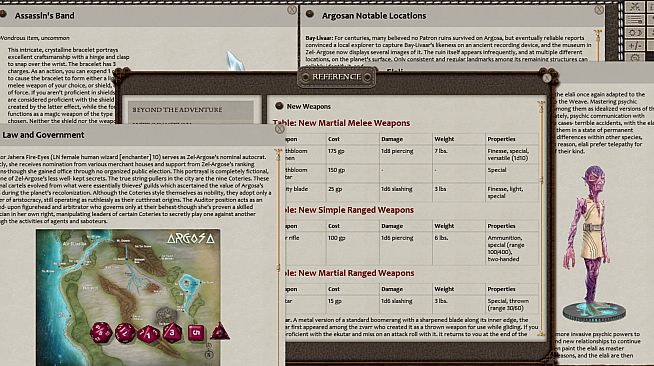Click the 6 lbs. weight cell
This screenshot has width=654, height=366.
[459, 248]
